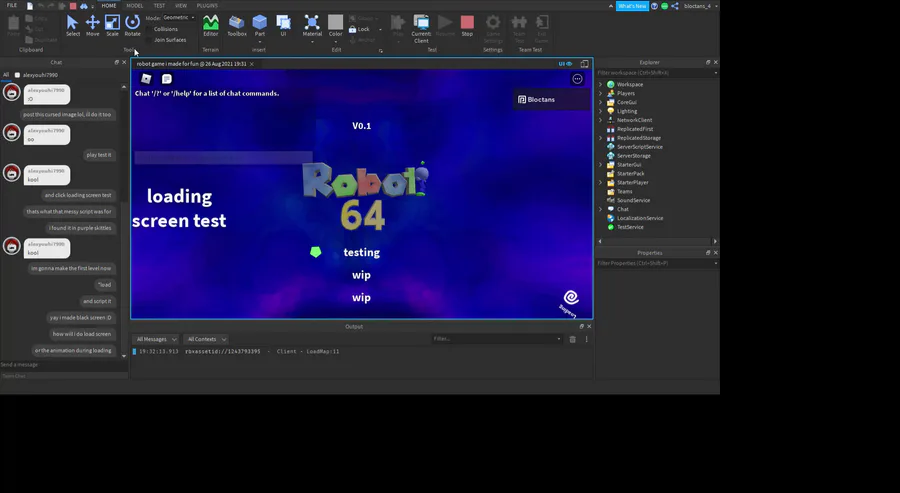The image size is (900, 493).
Task: Open the UI insert tool
Action: point(283,26)
